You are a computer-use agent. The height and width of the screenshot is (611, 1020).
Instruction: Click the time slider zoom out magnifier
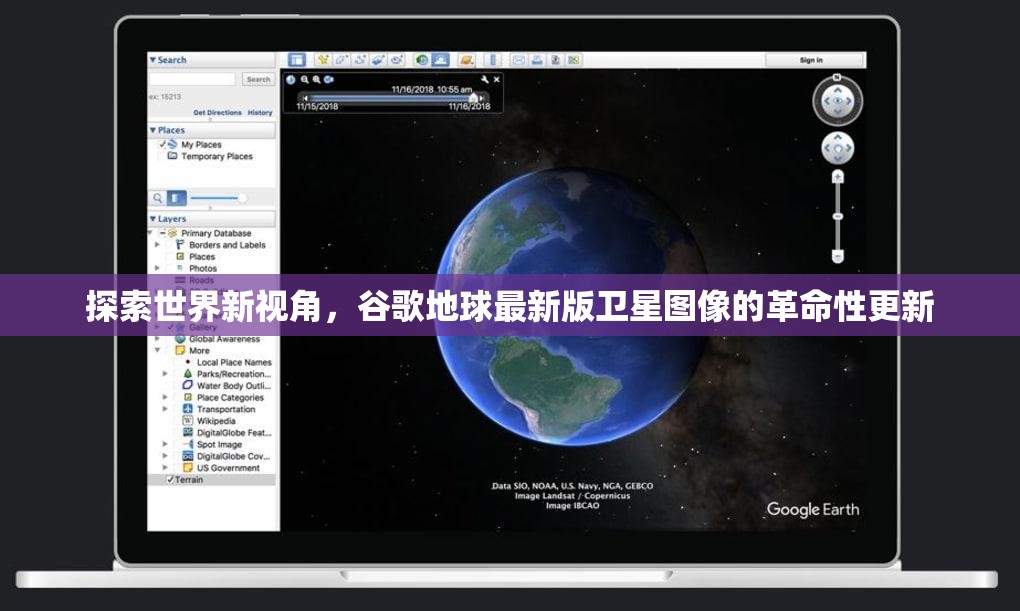pos(304,80)
